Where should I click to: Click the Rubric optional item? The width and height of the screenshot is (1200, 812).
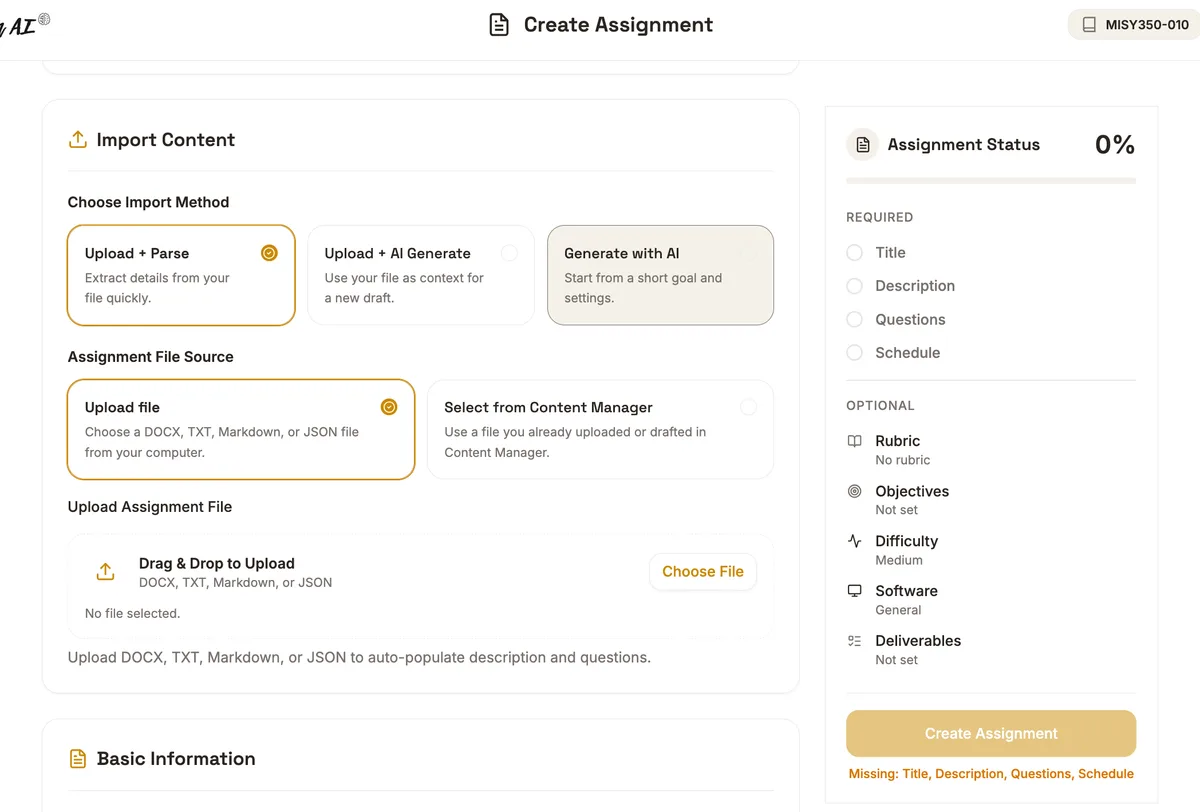tap(991, 450)
